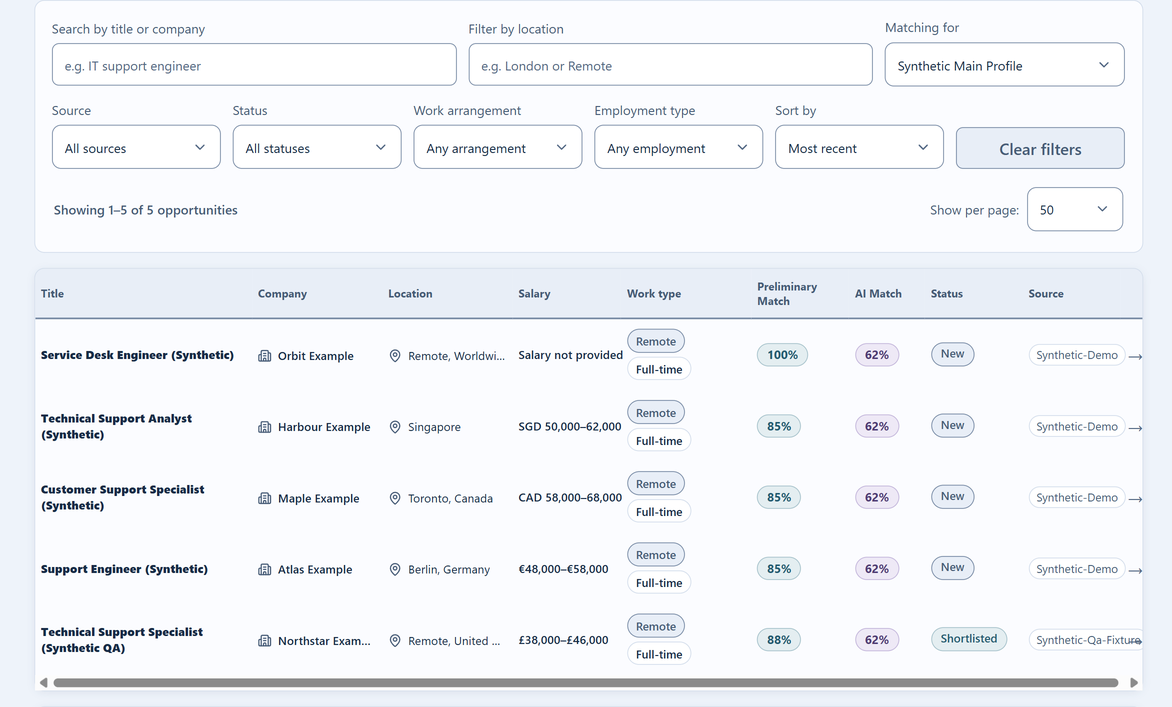1172x707 pixels.
Task: Click the building icon beside Northstar Exam...
Action: [265, 640]
